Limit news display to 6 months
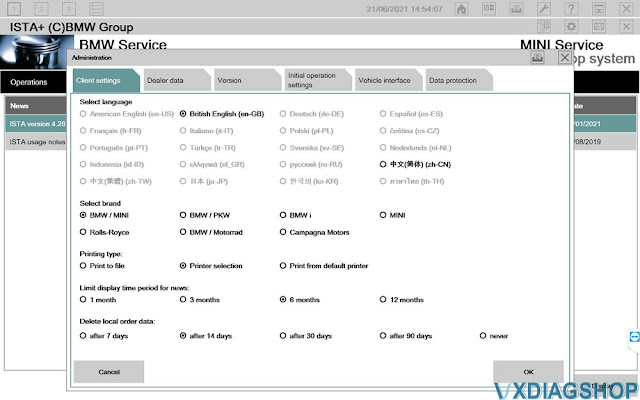This screenshot has width=640, height=400. (x=300, y=300)
